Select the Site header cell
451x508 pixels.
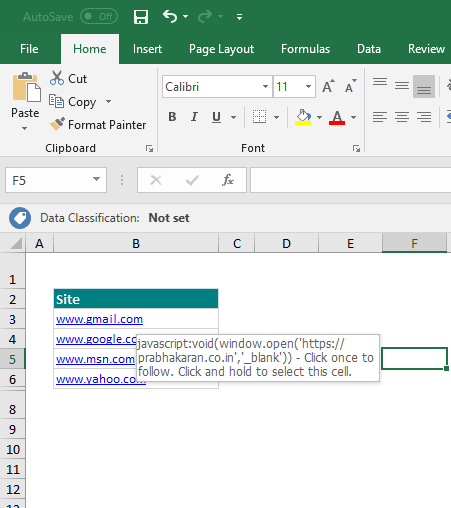click(136, 299)
